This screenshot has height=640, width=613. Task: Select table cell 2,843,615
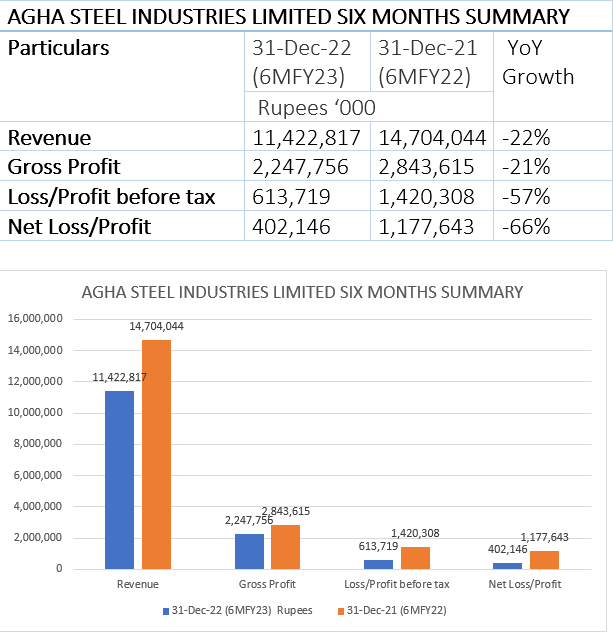coord(426,167)
